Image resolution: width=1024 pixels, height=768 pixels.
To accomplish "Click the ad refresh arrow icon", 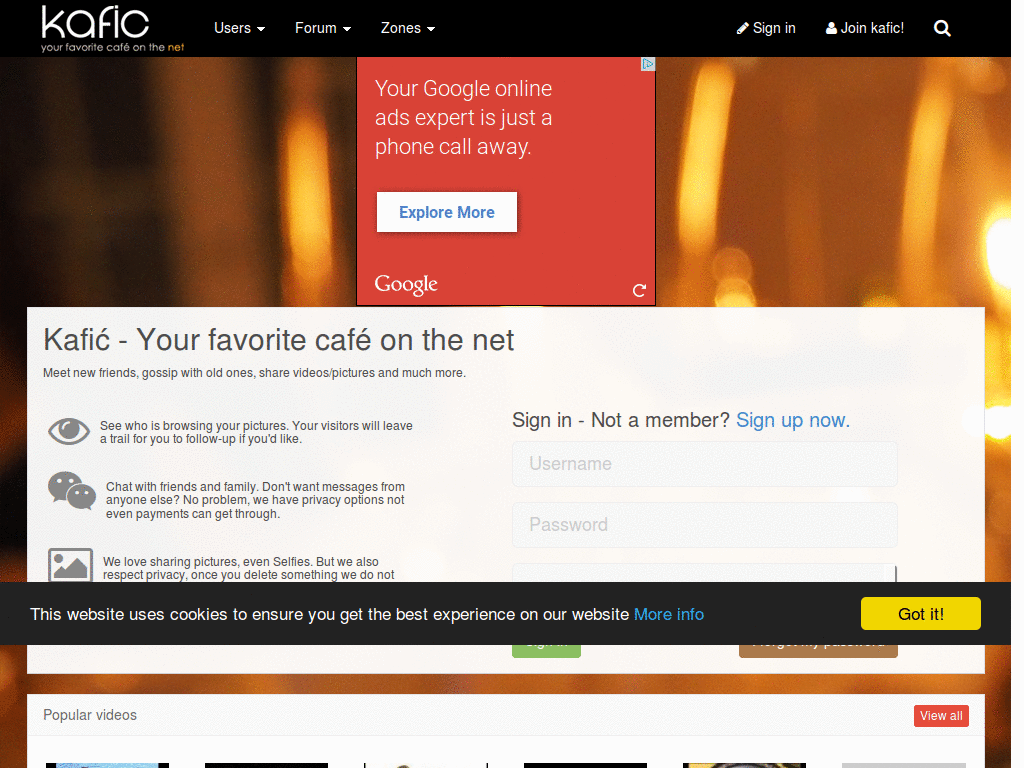I will point(639,290).
